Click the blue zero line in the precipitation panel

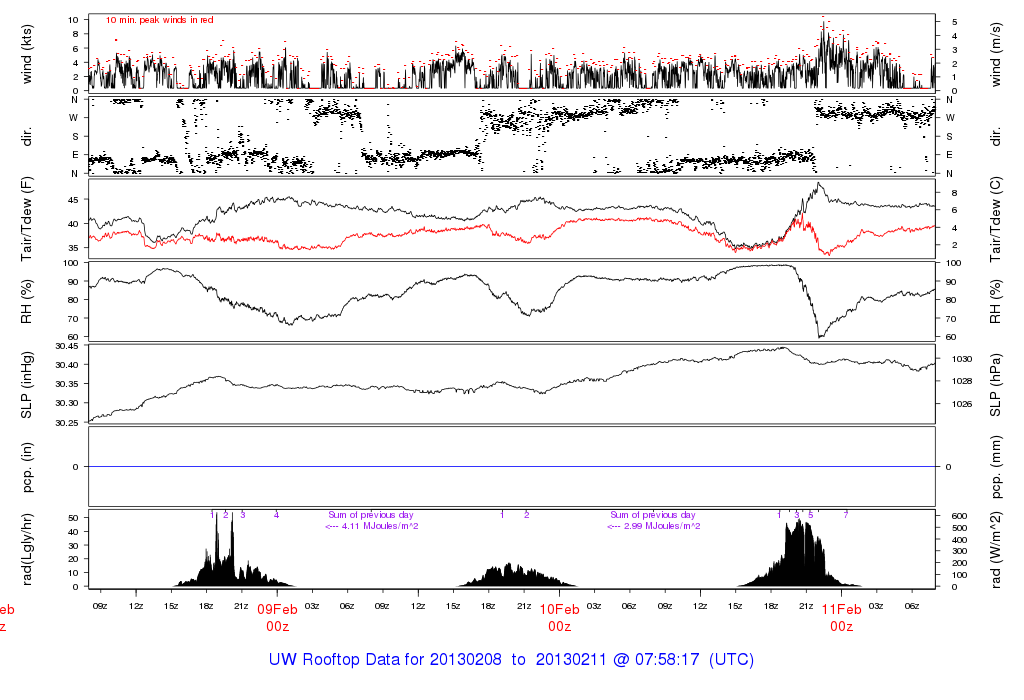tap(511, 467)
